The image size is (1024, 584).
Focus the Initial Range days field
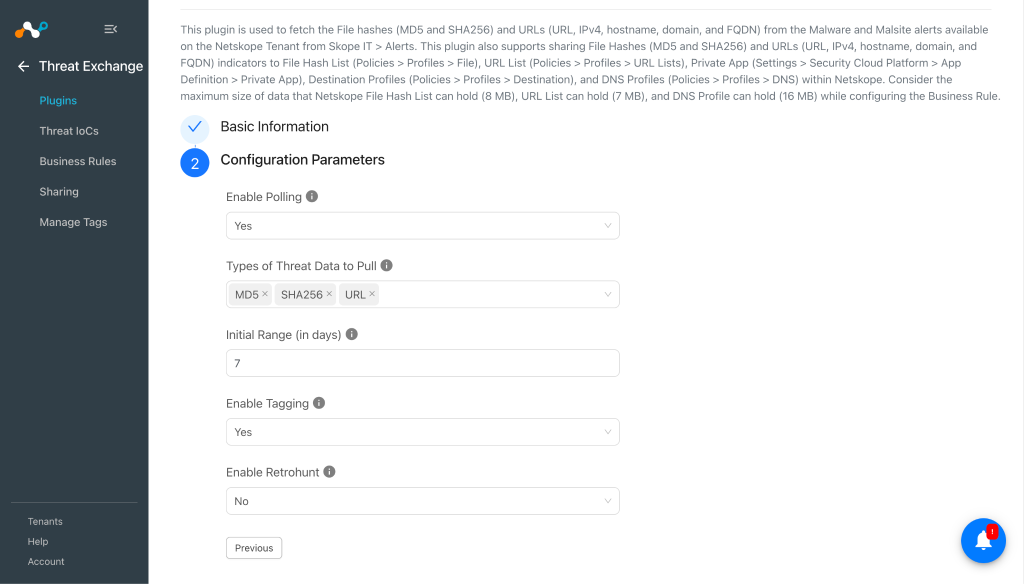pyautogui.click(x=423, y=363)
